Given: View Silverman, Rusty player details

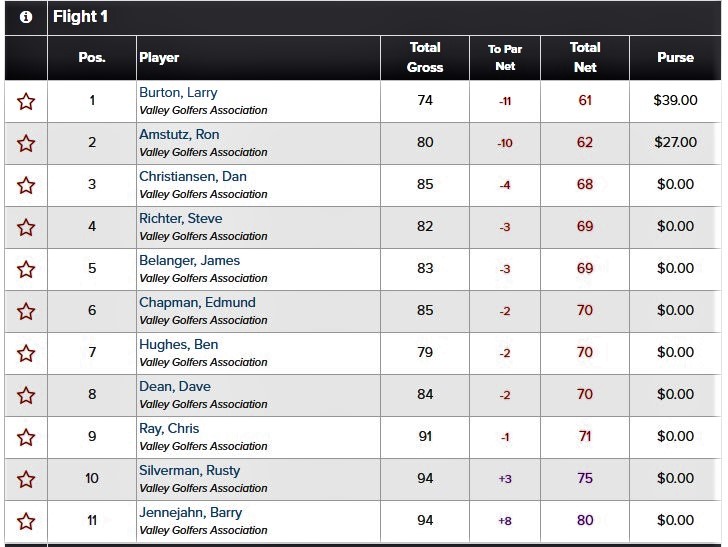Looking at the screenshot, I should click(x=189, y=470).
